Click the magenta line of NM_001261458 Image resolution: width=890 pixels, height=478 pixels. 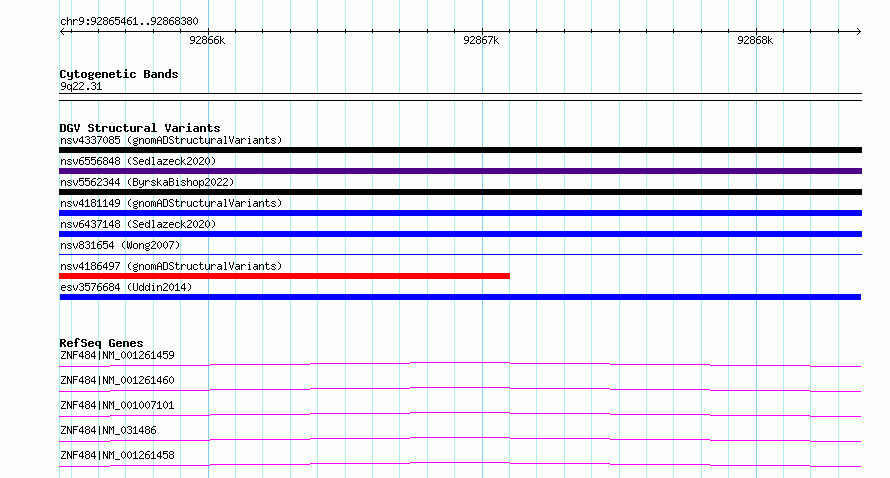pyautogui.click(x=460, y=464)
